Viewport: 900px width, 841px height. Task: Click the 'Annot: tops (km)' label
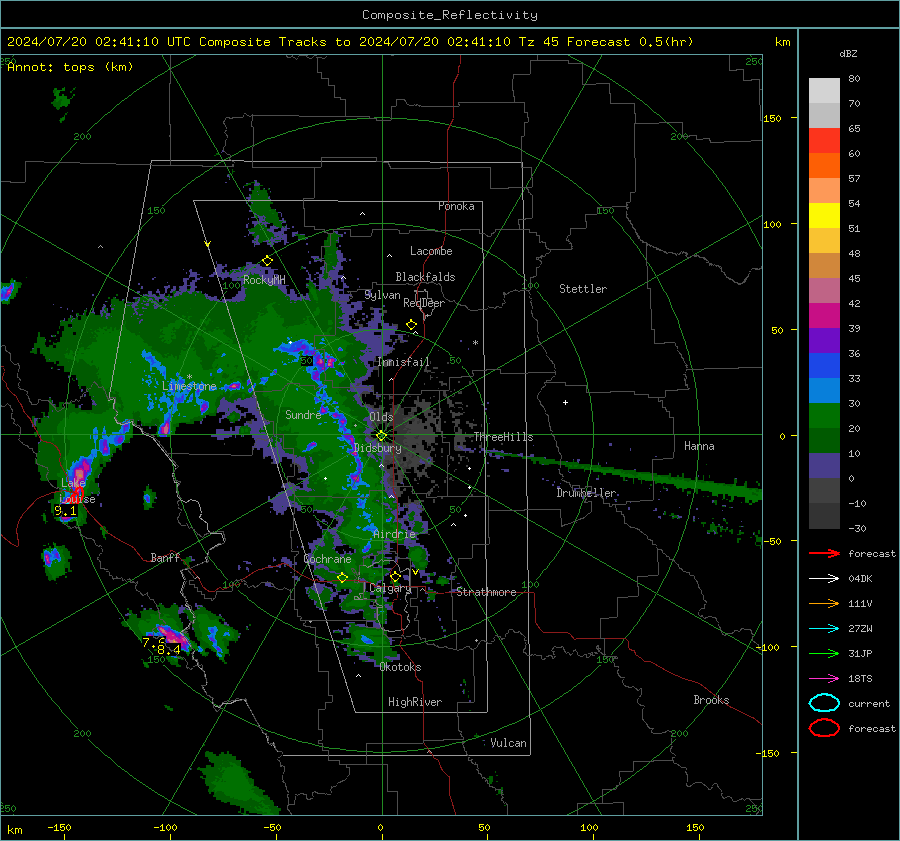tap(70, 67)
